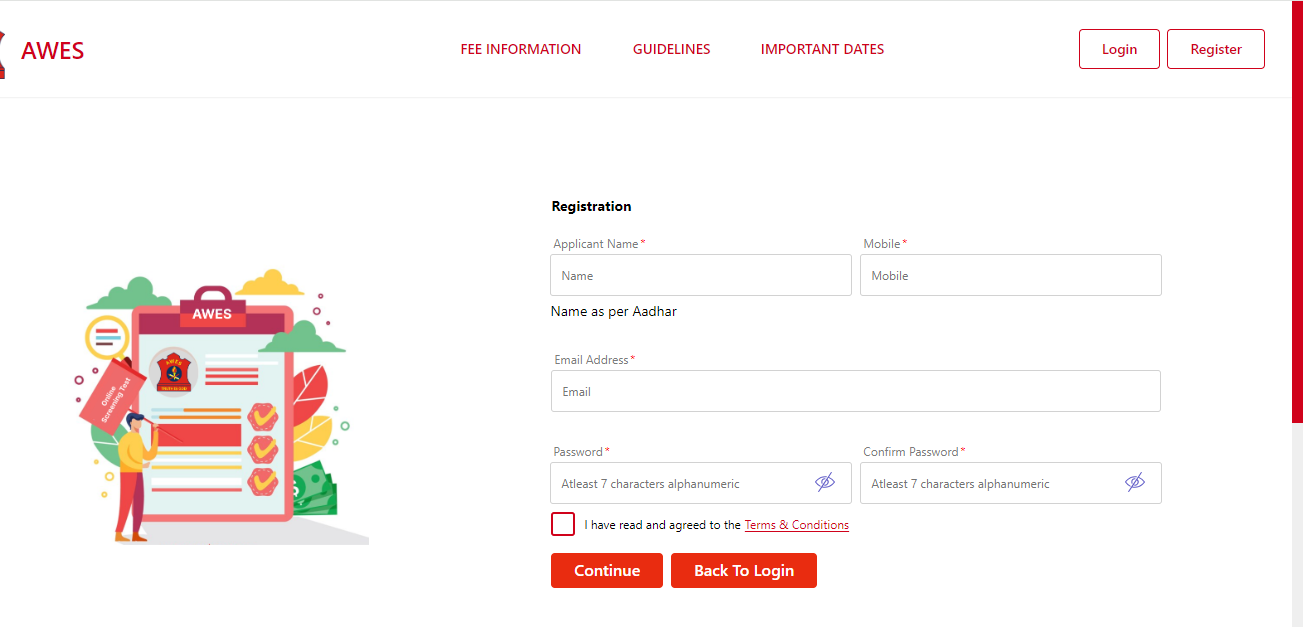Click the Confirm Password input field

click(x=1000, y=482)
